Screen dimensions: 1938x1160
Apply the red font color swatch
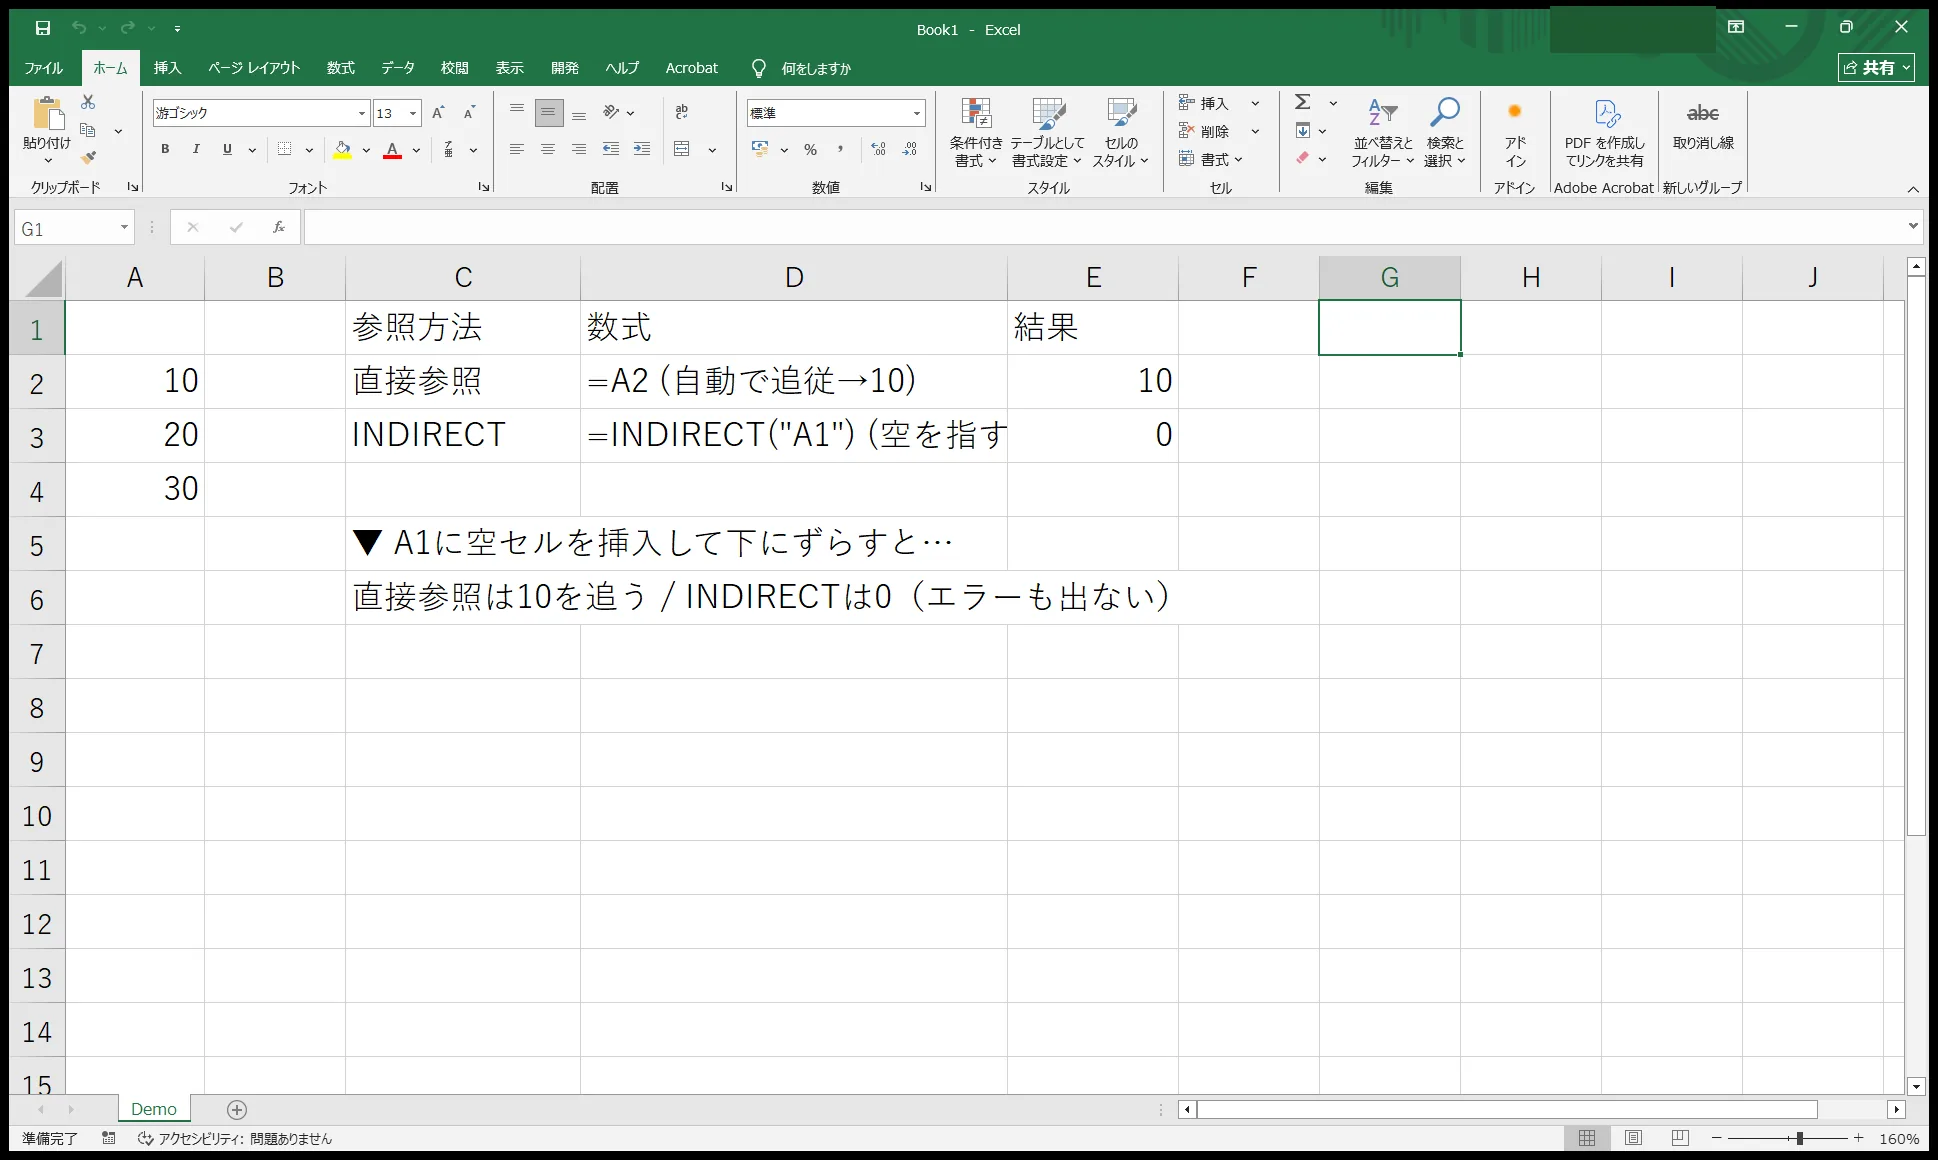click(393, 149)
